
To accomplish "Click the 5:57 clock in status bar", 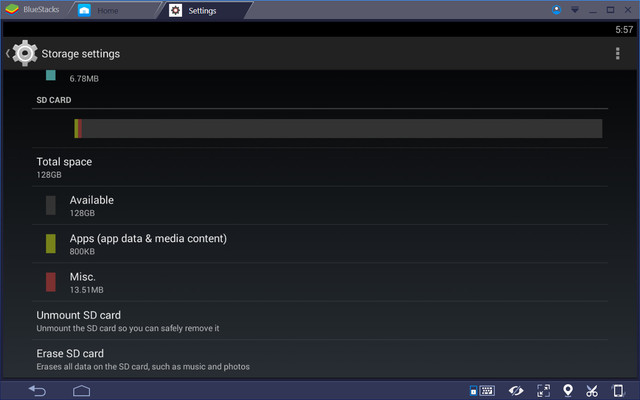I will pyautogui.click(x=624, y=29).
